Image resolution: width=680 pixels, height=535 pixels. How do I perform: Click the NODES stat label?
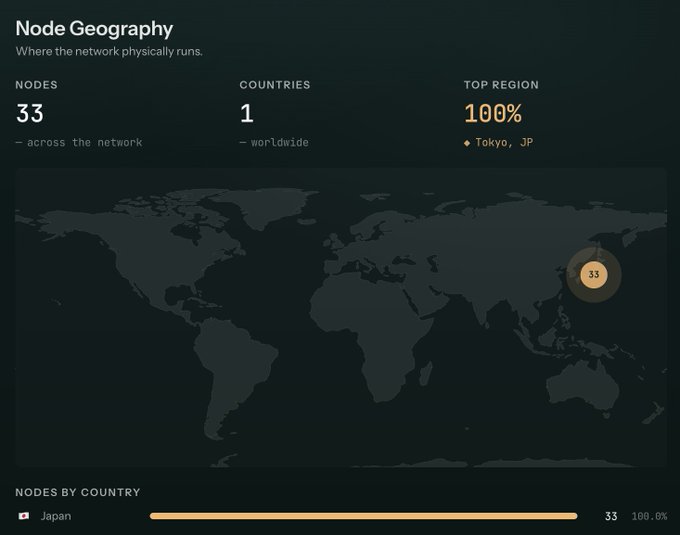pos(36,85)
